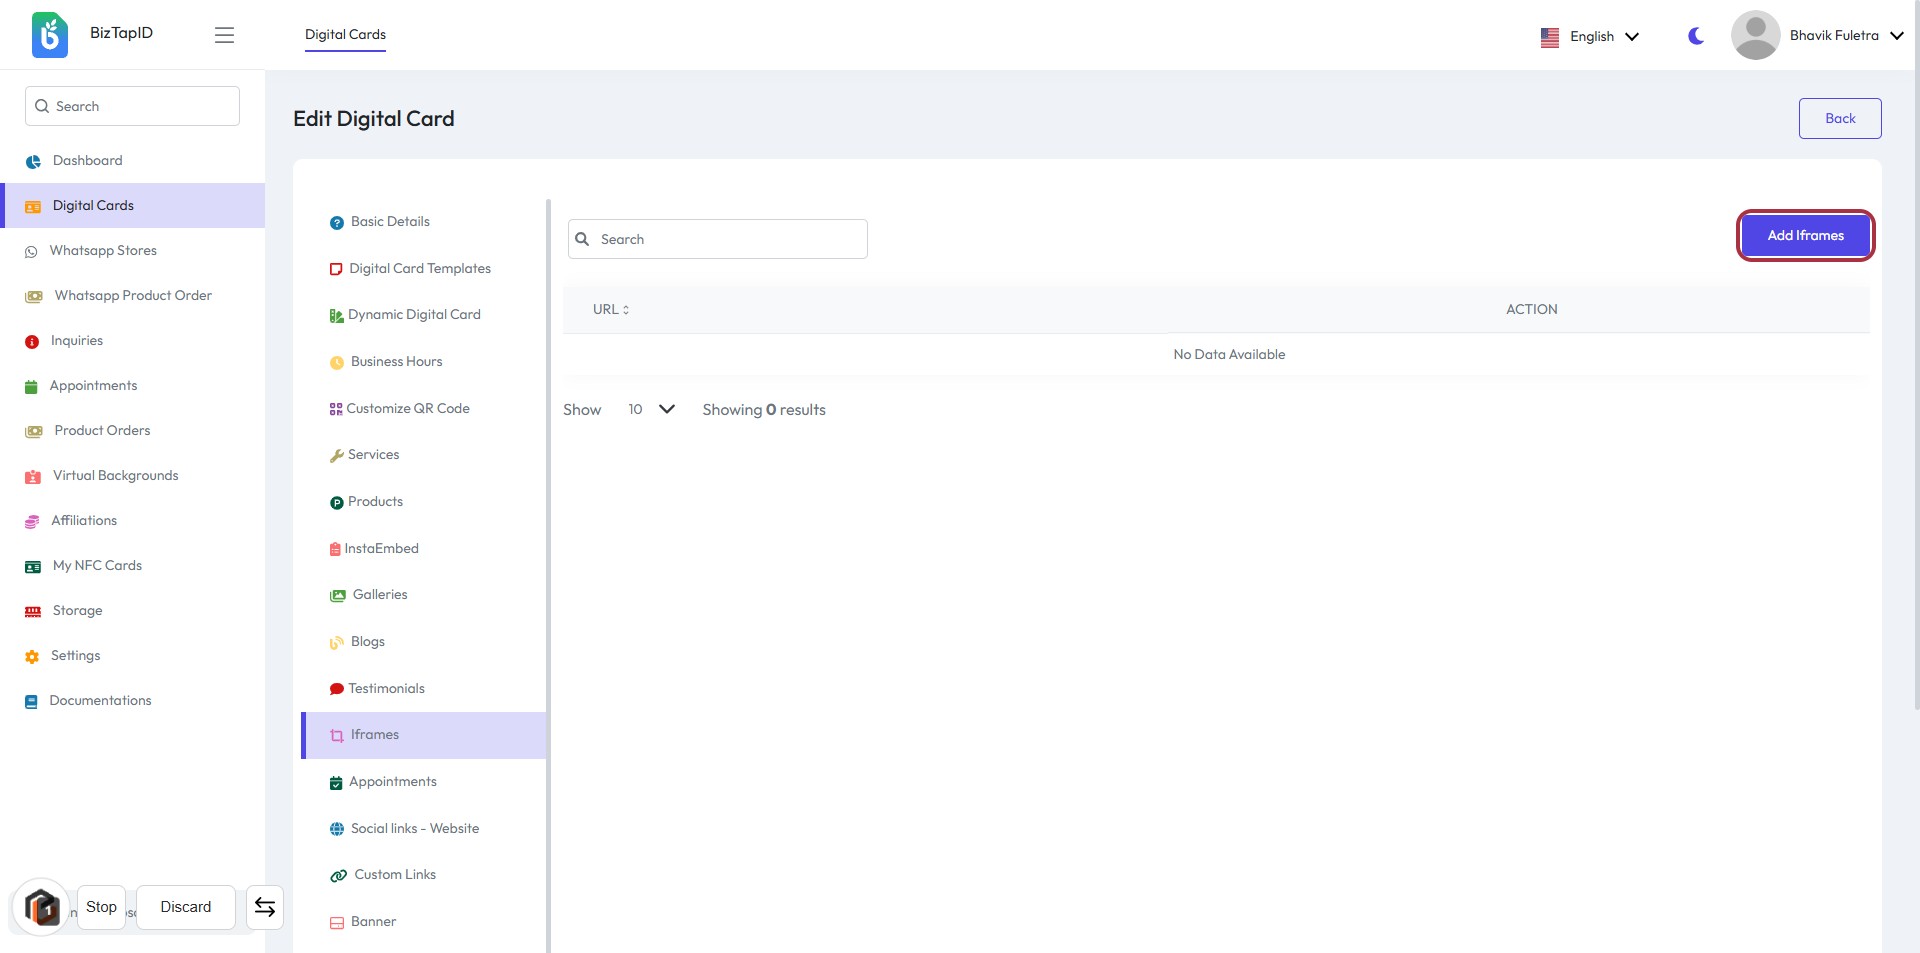Sort the table by URL column
Image resolution: width=1920 pixels, height=953 pixels.
[x=611, y=310]
